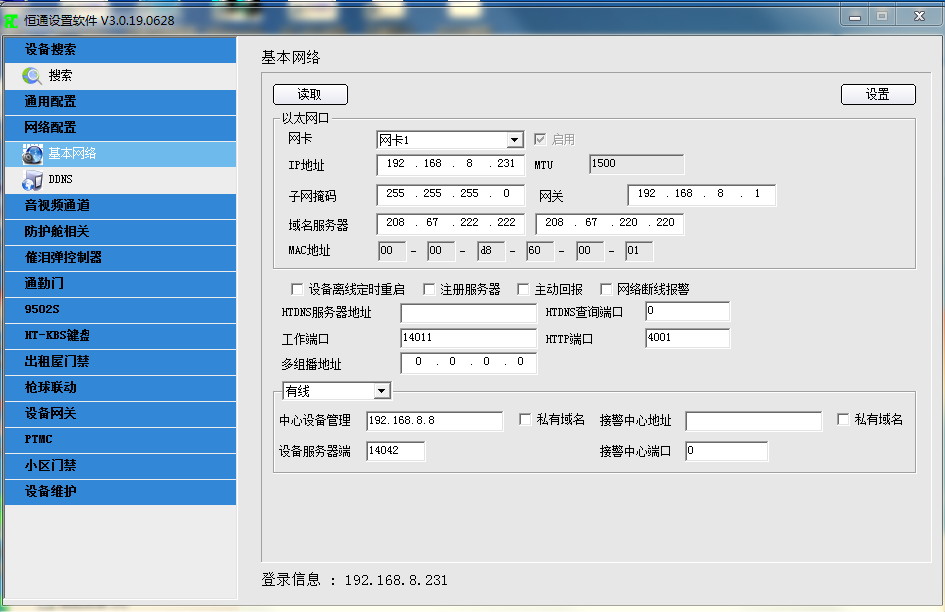Click secondary DNS field 208.67.220.220

[x=609, y=223]
